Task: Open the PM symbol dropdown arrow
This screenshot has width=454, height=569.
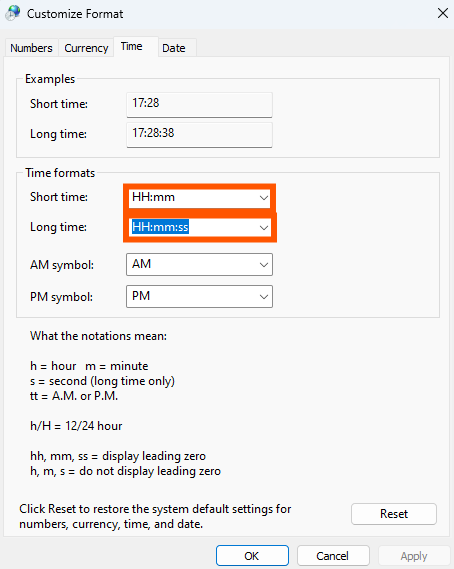Action: click(x=264, y=296)
